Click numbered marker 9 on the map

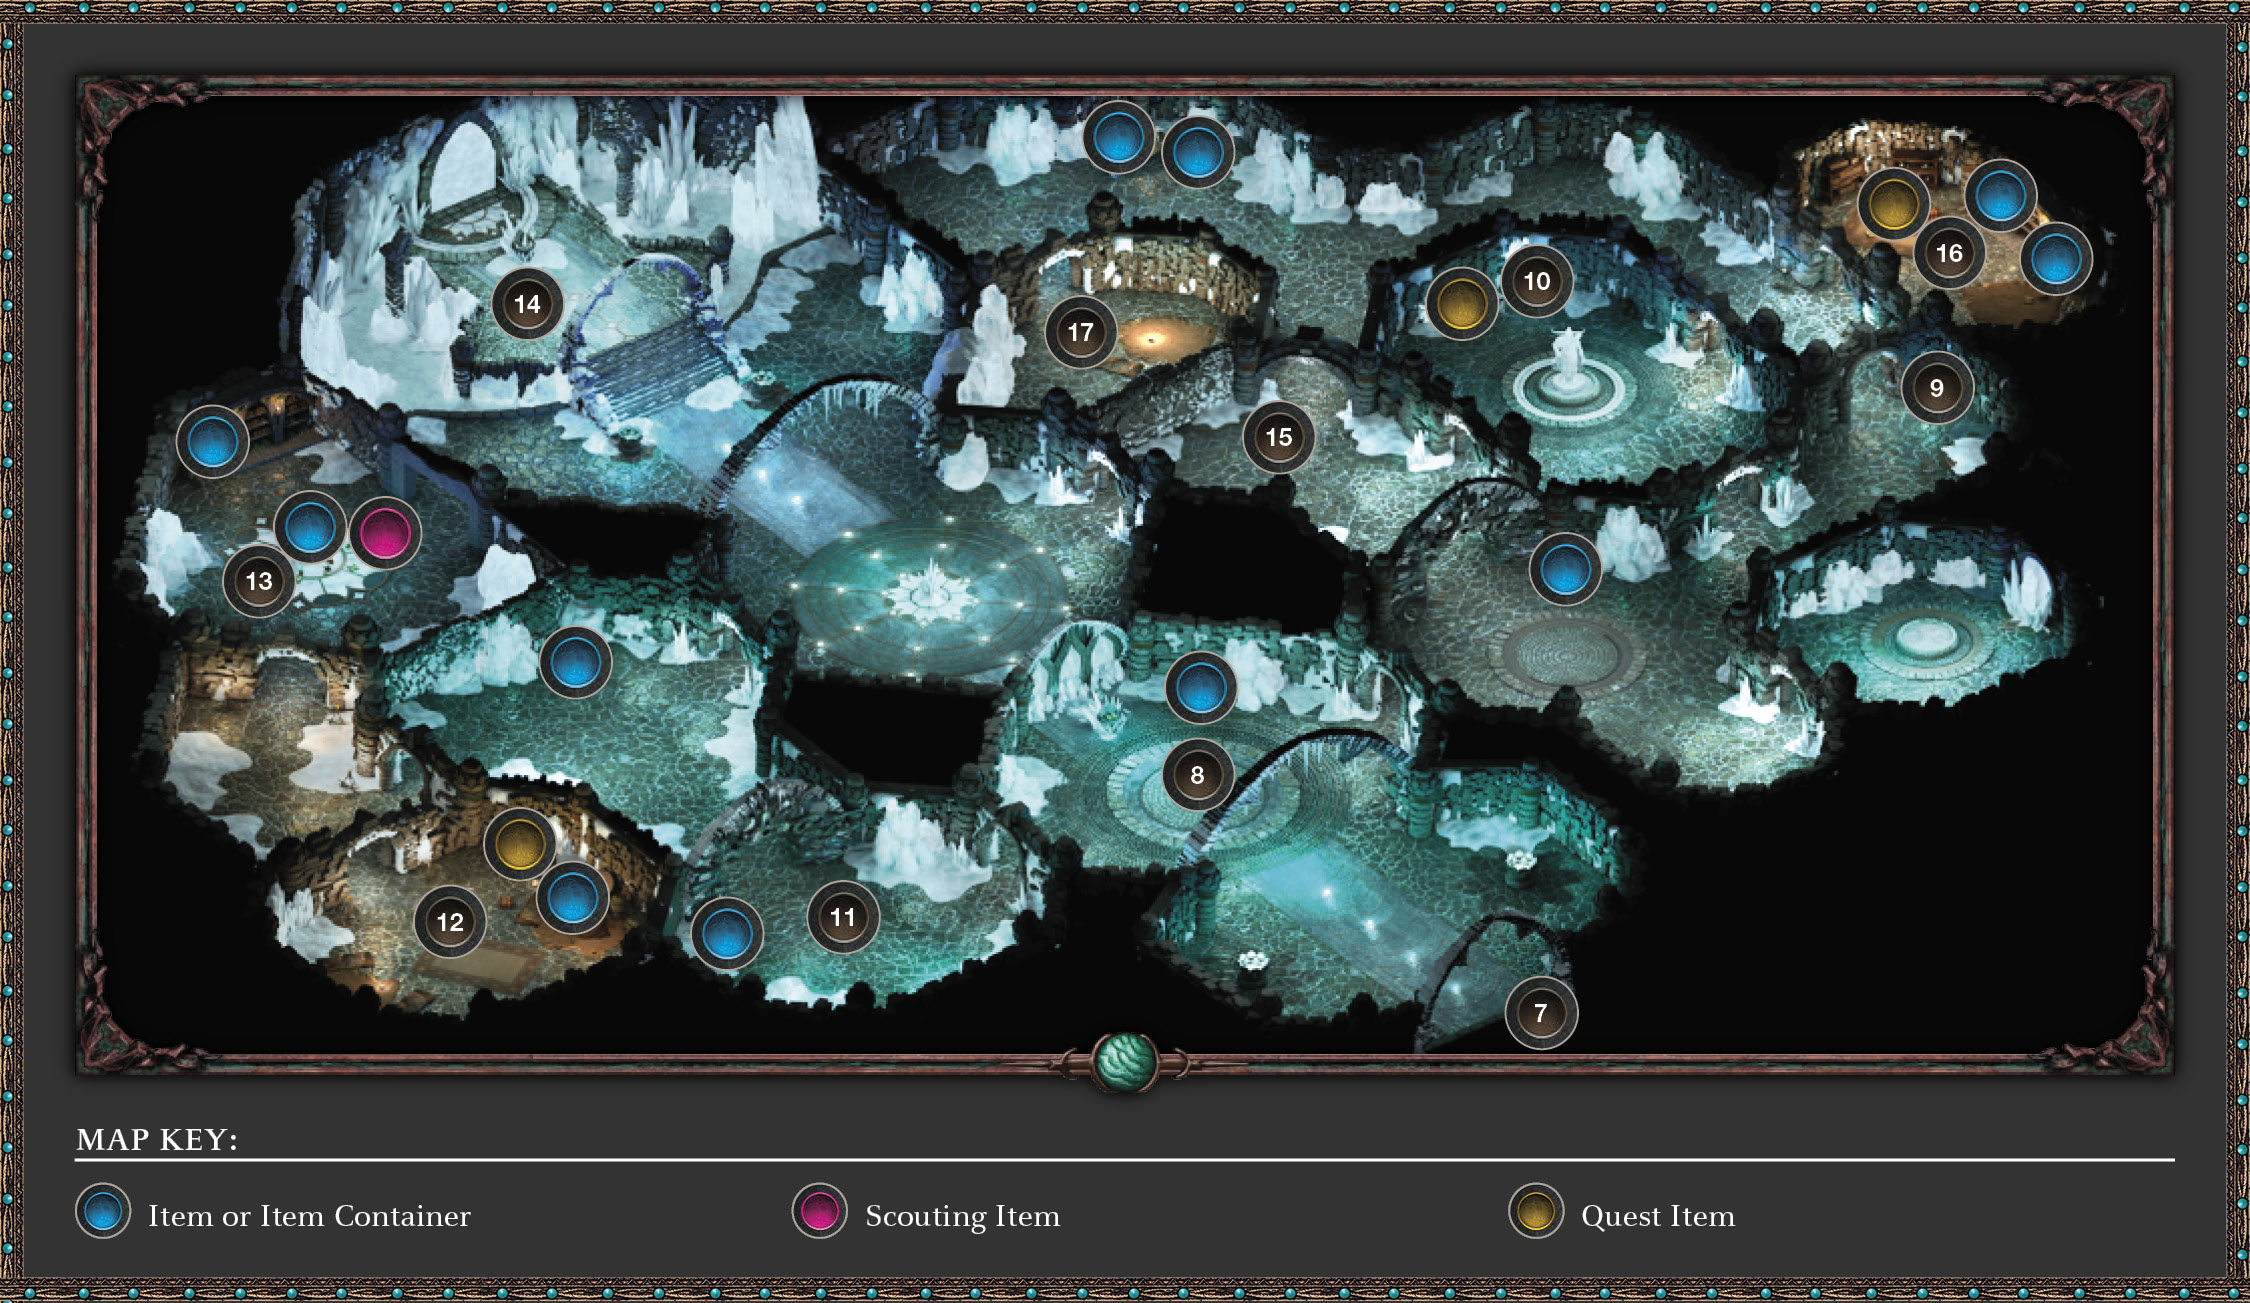(x=1937, y=388)
